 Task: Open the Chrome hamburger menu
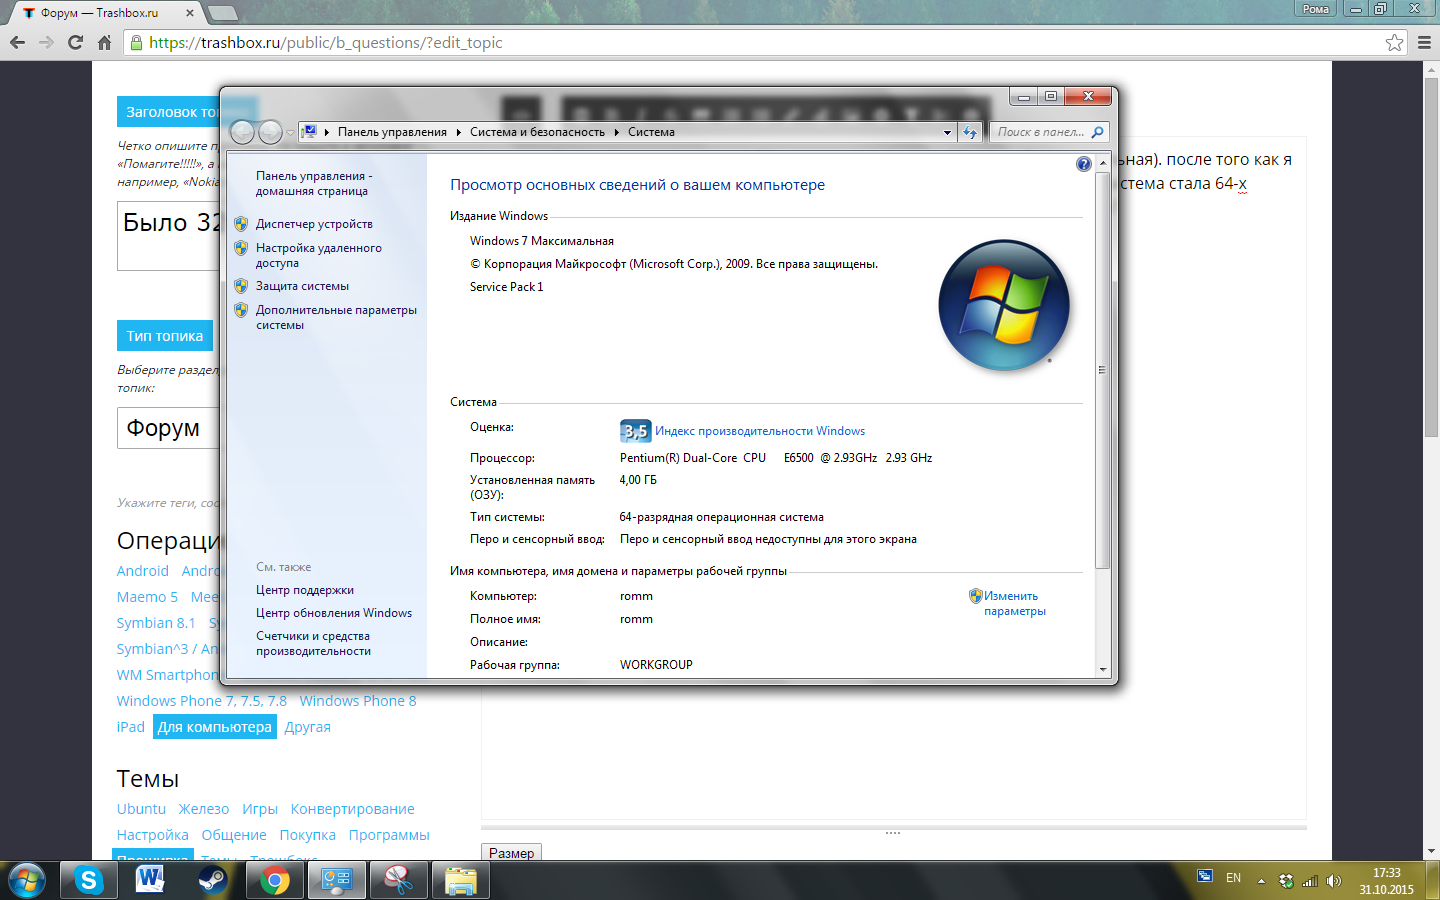(1424, 42)
